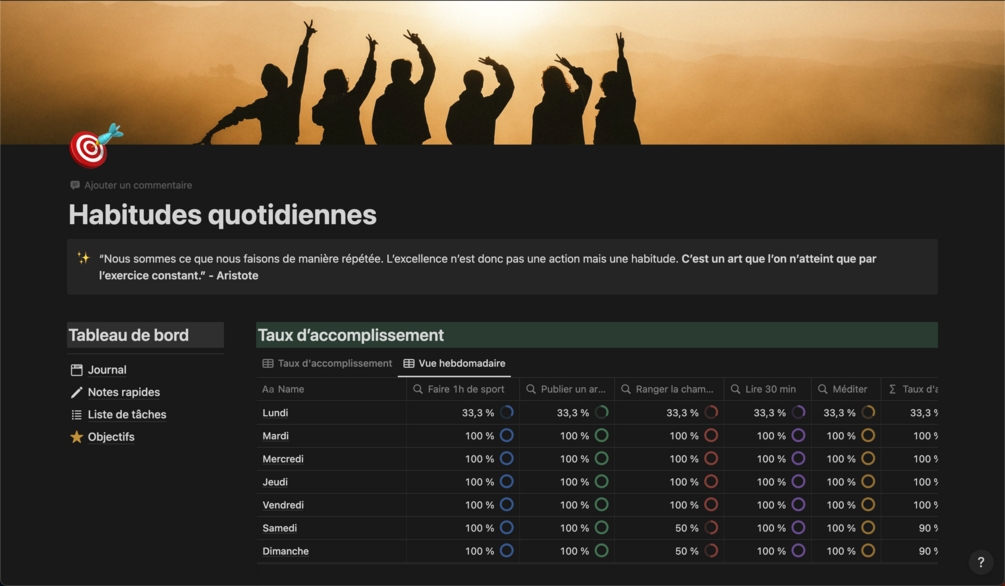This screenshot has height=586, width=1005.
Task: Click magnifier icon in Ranger la cham... header
Action: pyautogui.click(x=626, y=389)
